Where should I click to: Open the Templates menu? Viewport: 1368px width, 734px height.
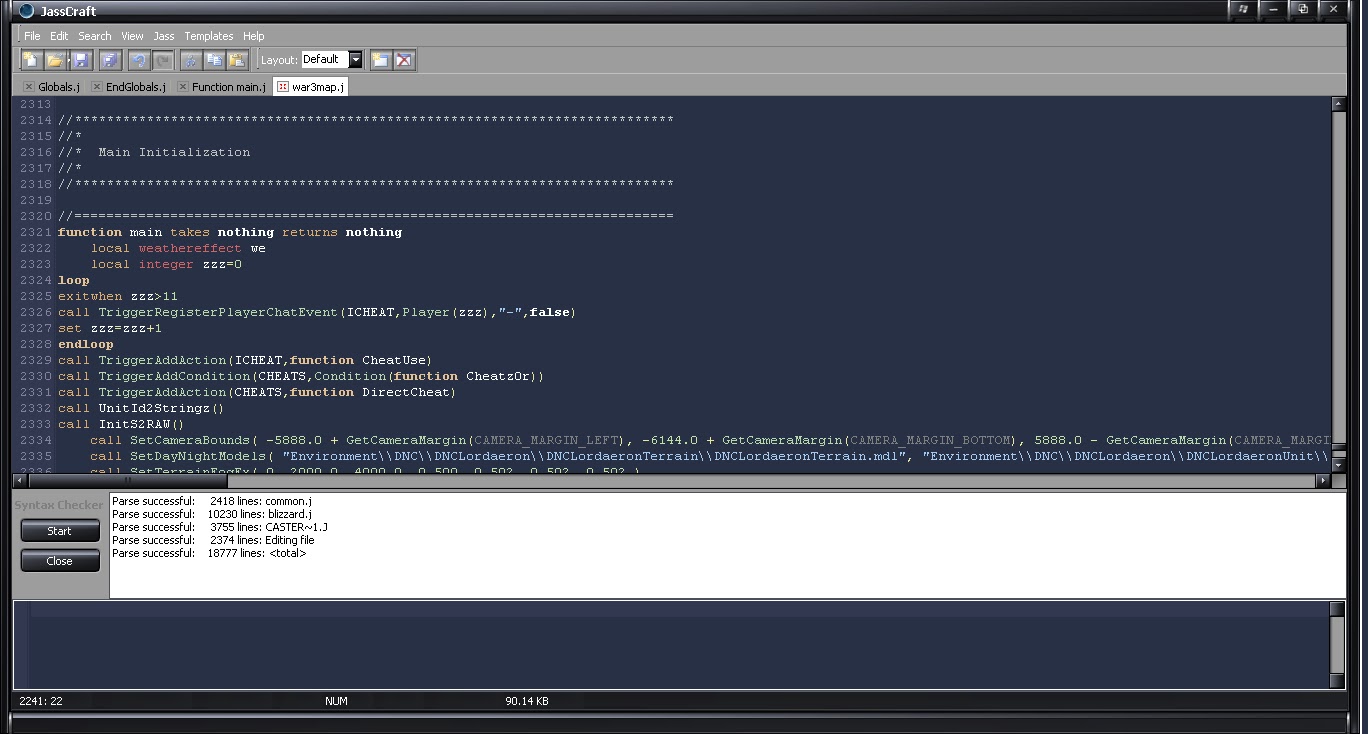(x=208, y=36)
